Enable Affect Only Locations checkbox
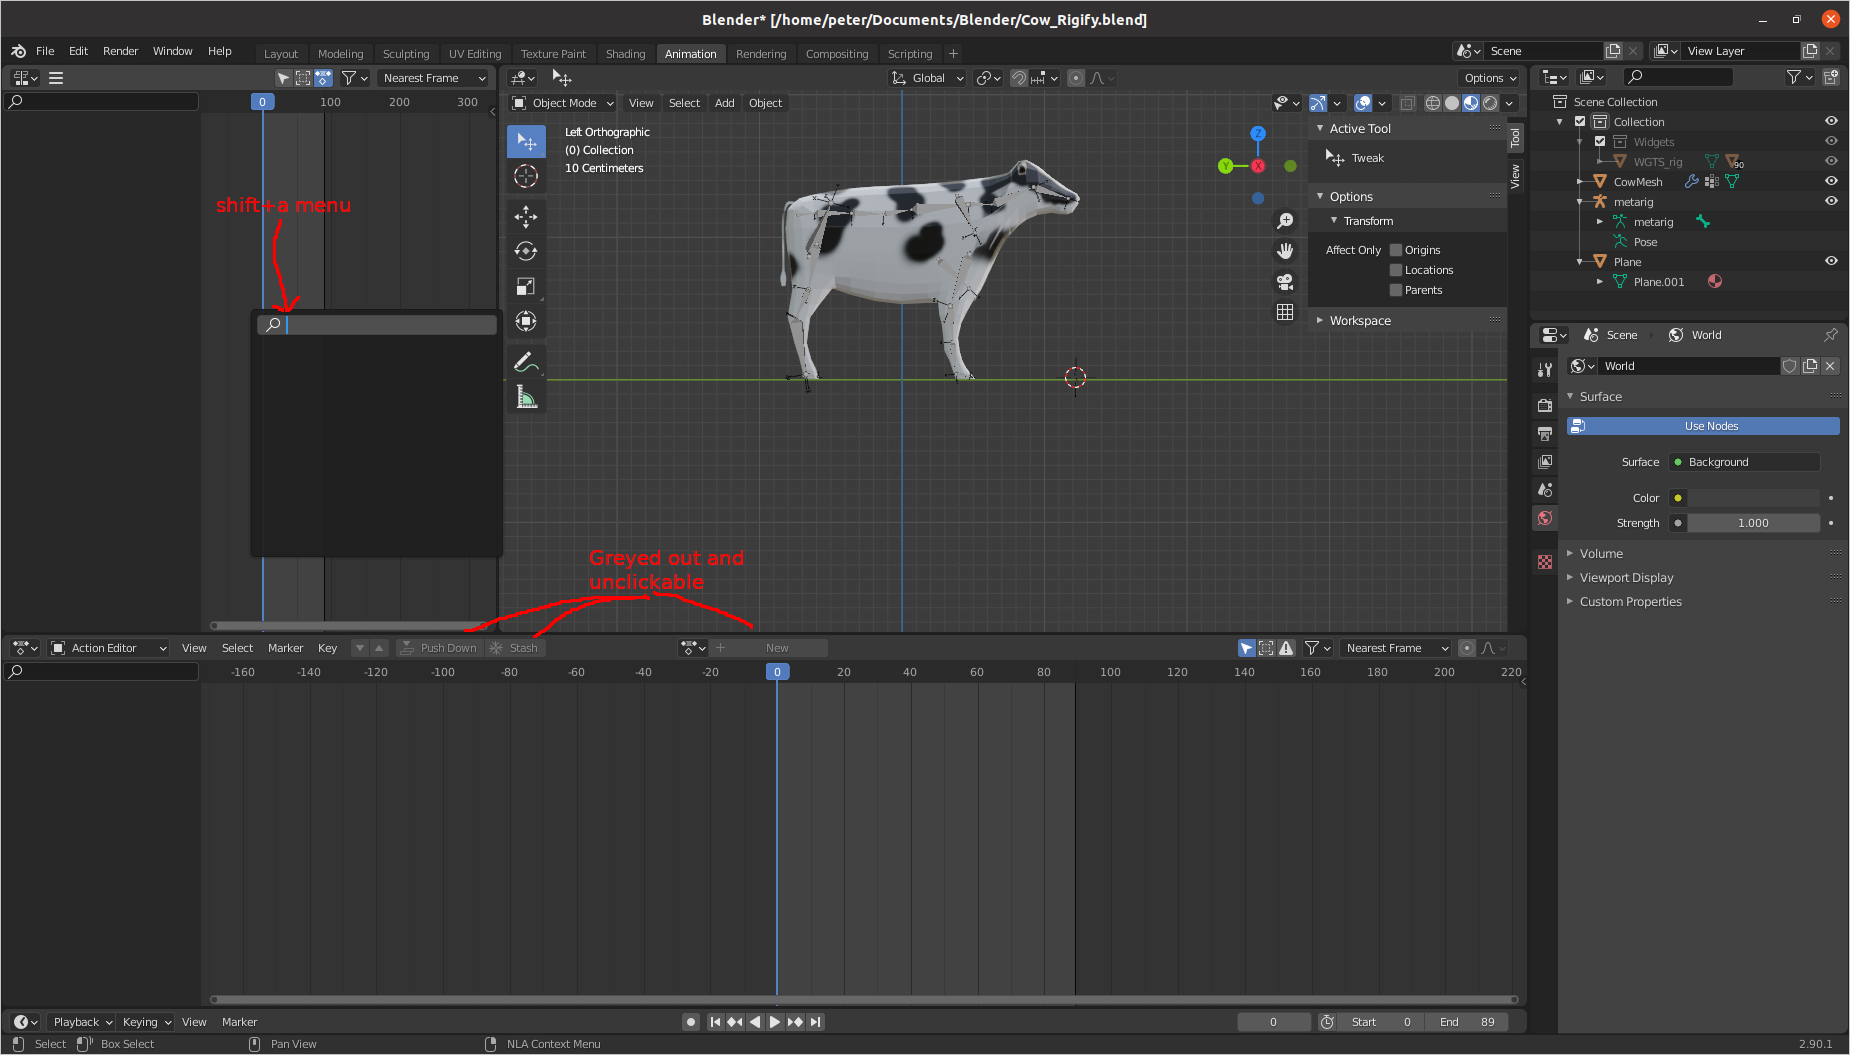The image size is (1850, 1055). click(1396, 270)
